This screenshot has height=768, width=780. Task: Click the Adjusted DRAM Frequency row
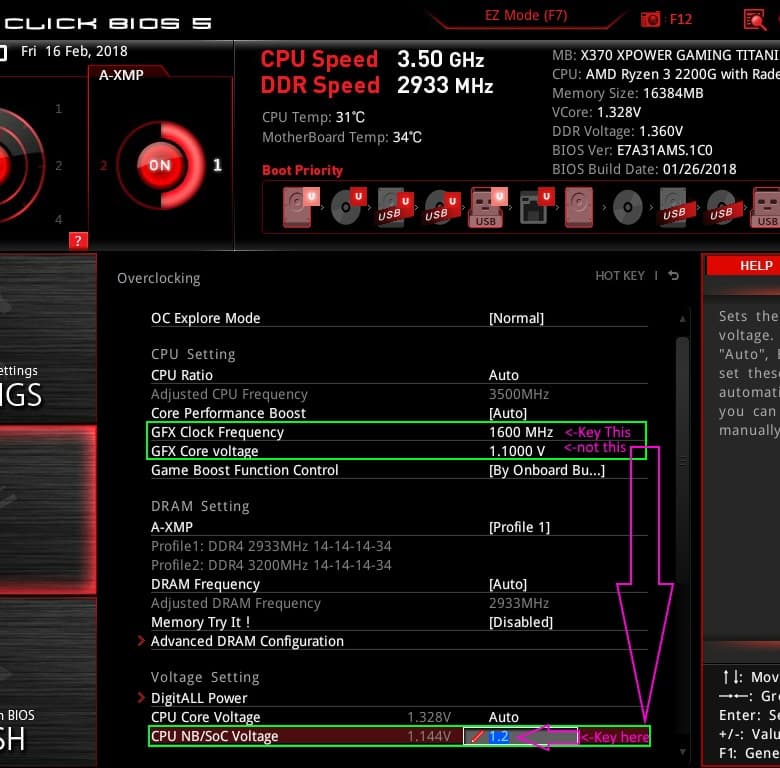399,603
